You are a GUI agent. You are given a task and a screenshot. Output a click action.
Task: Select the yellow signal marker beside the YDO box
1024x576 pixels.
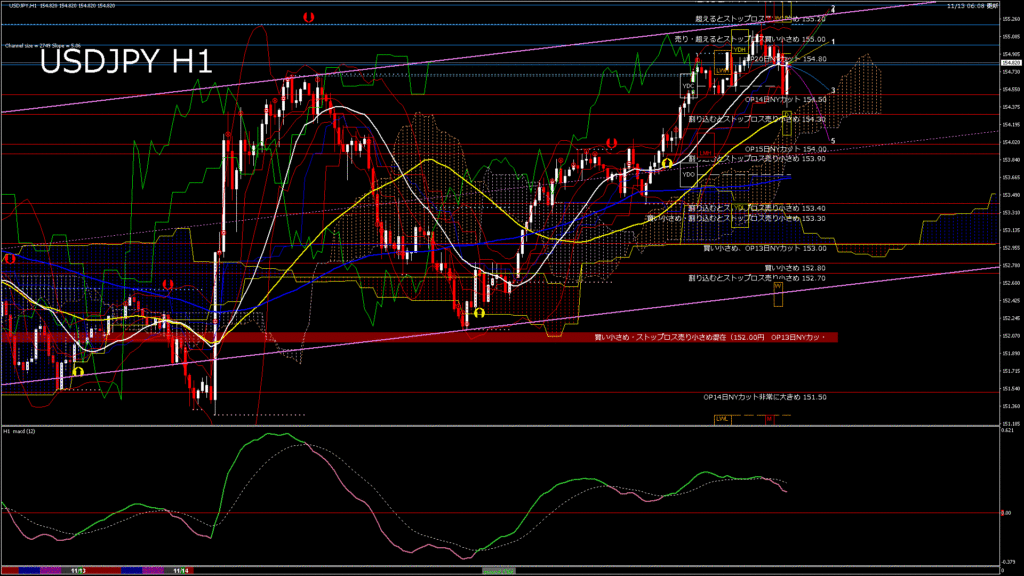(667, 163)
